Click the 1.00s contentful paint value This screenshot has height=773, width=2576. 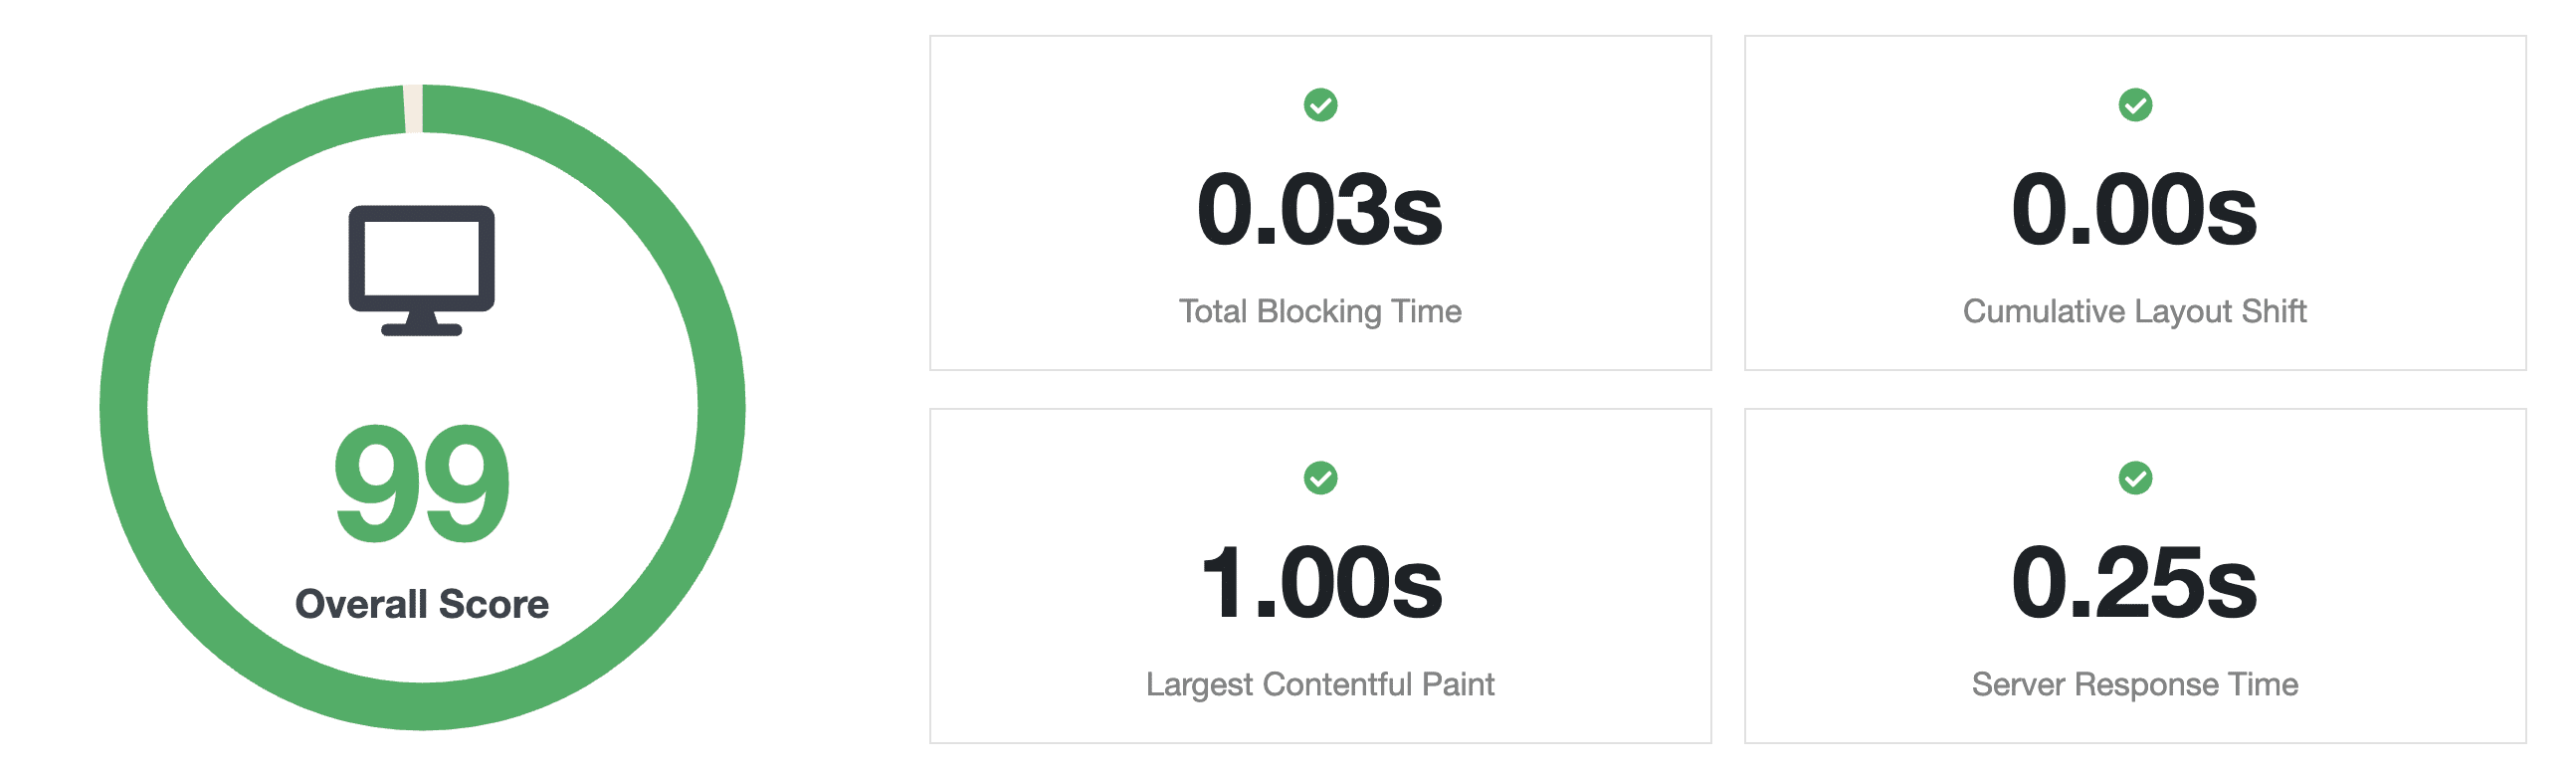pos(1320,583)
